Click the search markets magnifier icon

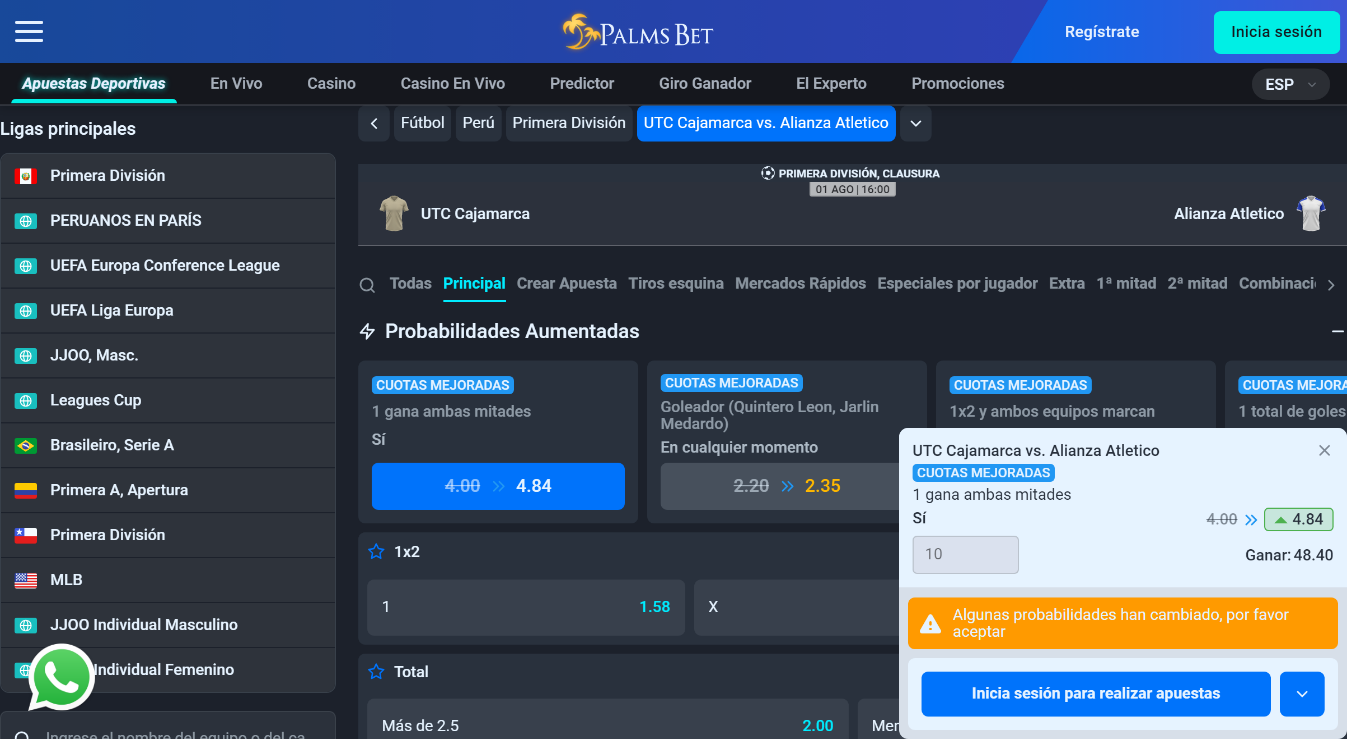367,285
